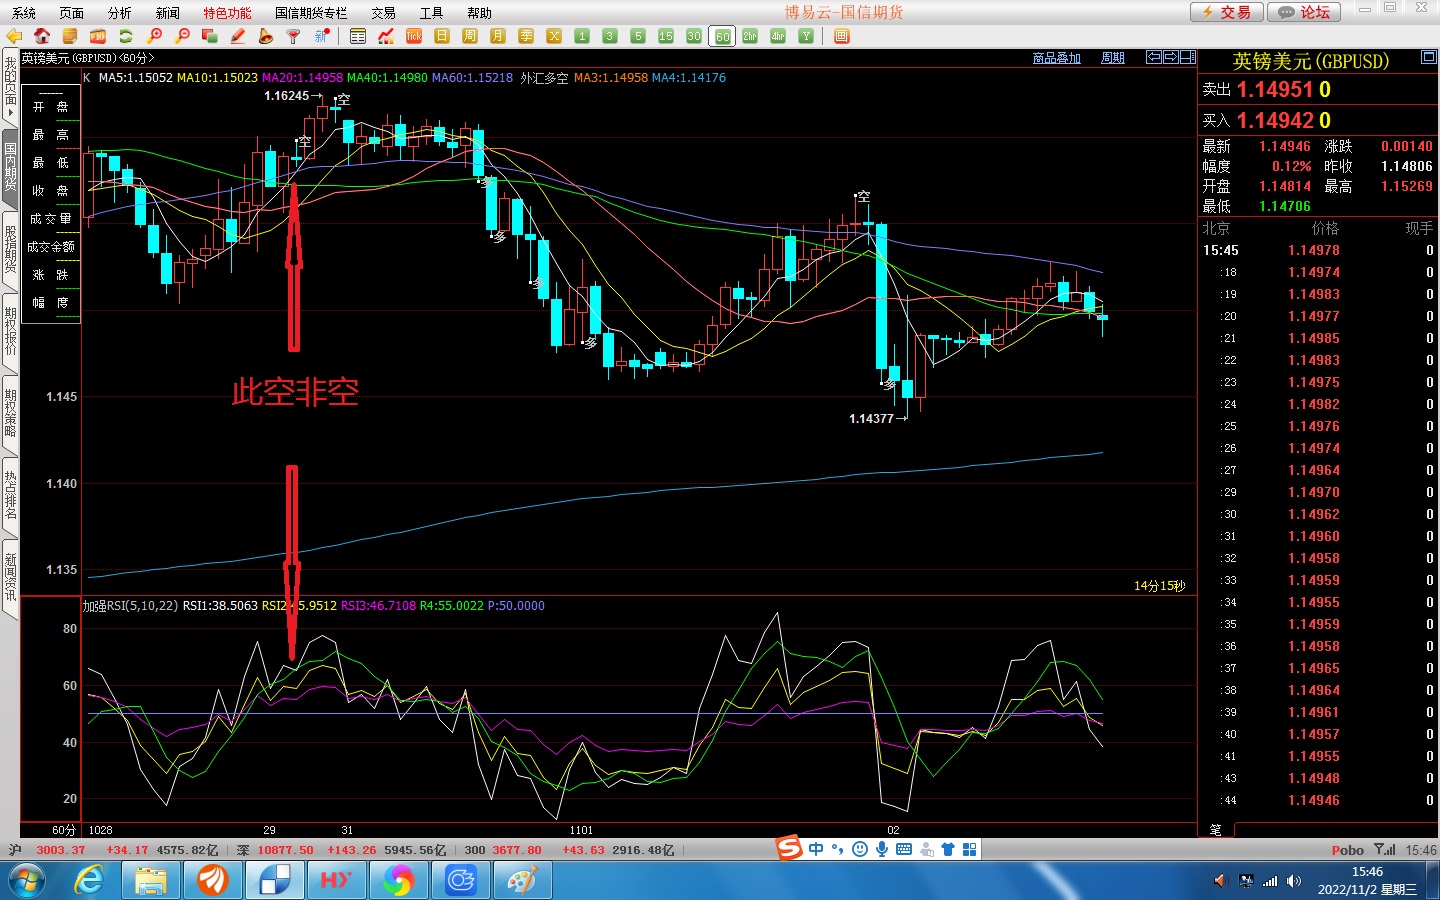Image resolution: width=1440 pixels, height=900 pixels.
Task: Switch to monthly period (月)
Action: coord(498,36)
